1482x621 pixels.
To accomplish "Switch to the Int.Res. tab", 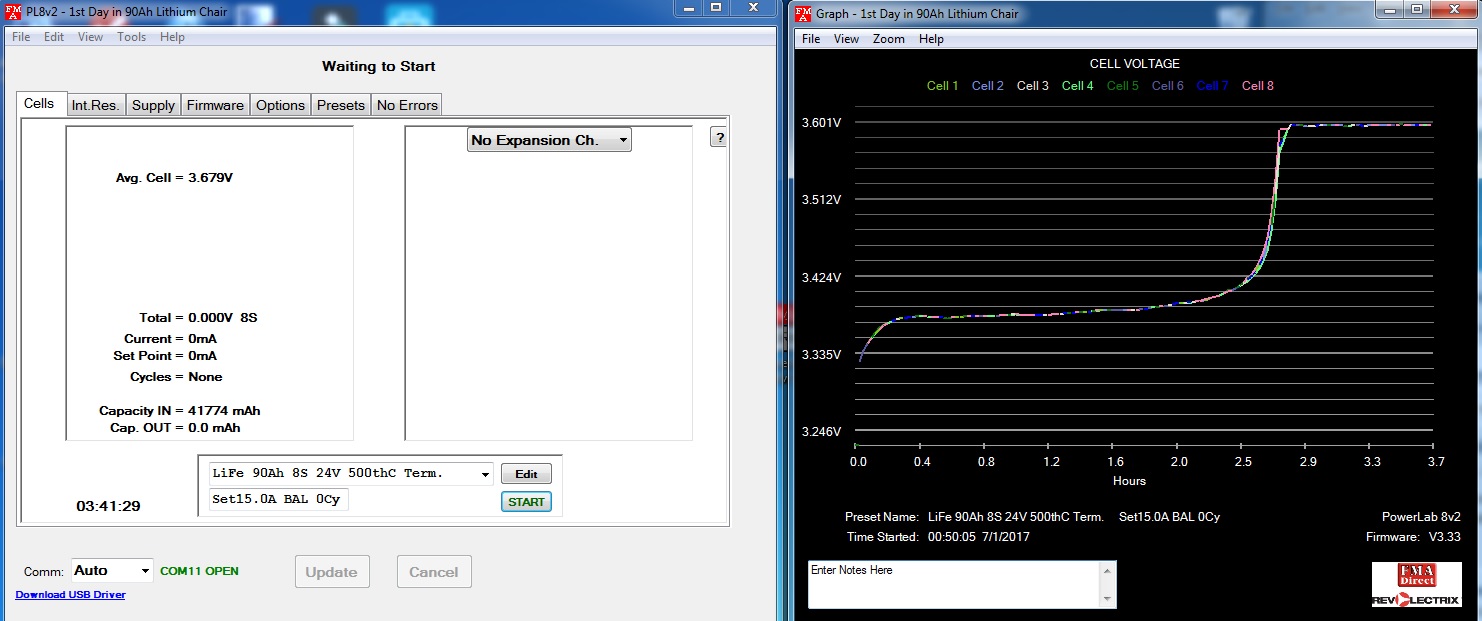I will click(x=95, y=105).
